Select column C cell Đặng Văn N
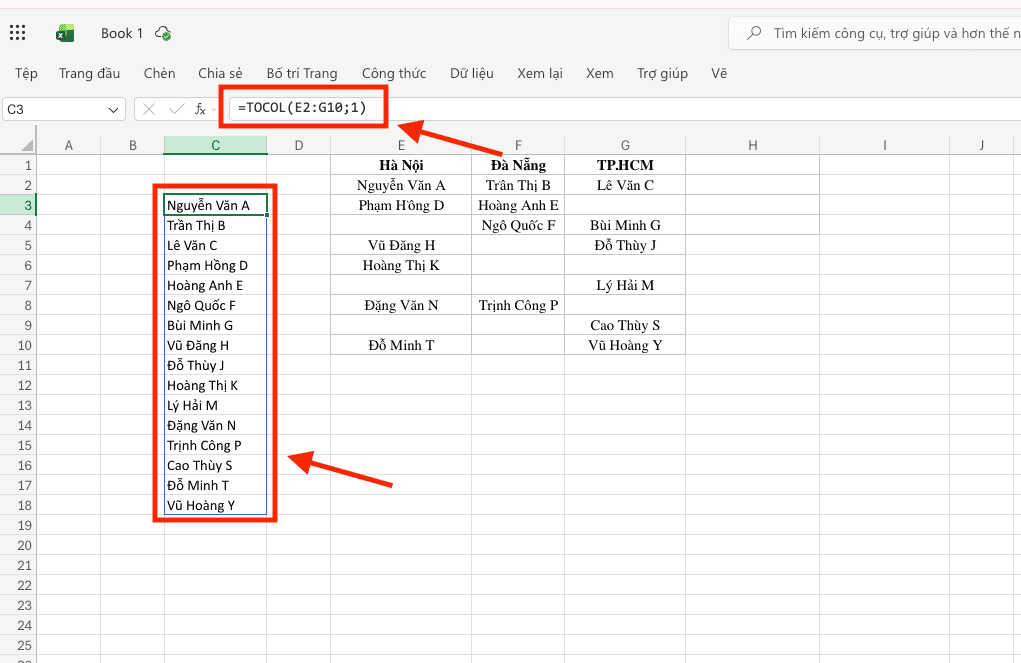This screenshot has width=1021, height=663. click(x=216, y=425)
